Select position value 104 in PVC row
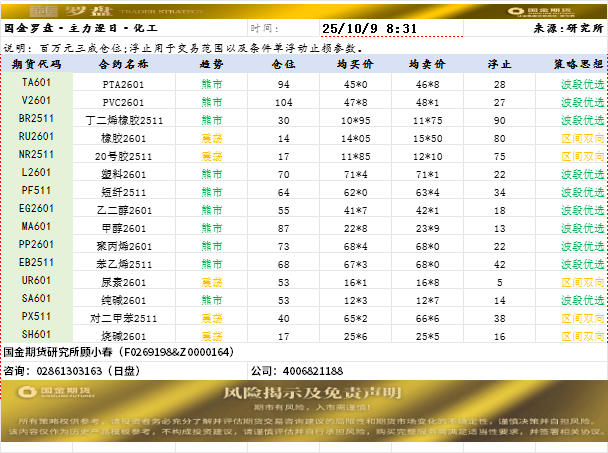Screen dimensions: 608x453 283,102
